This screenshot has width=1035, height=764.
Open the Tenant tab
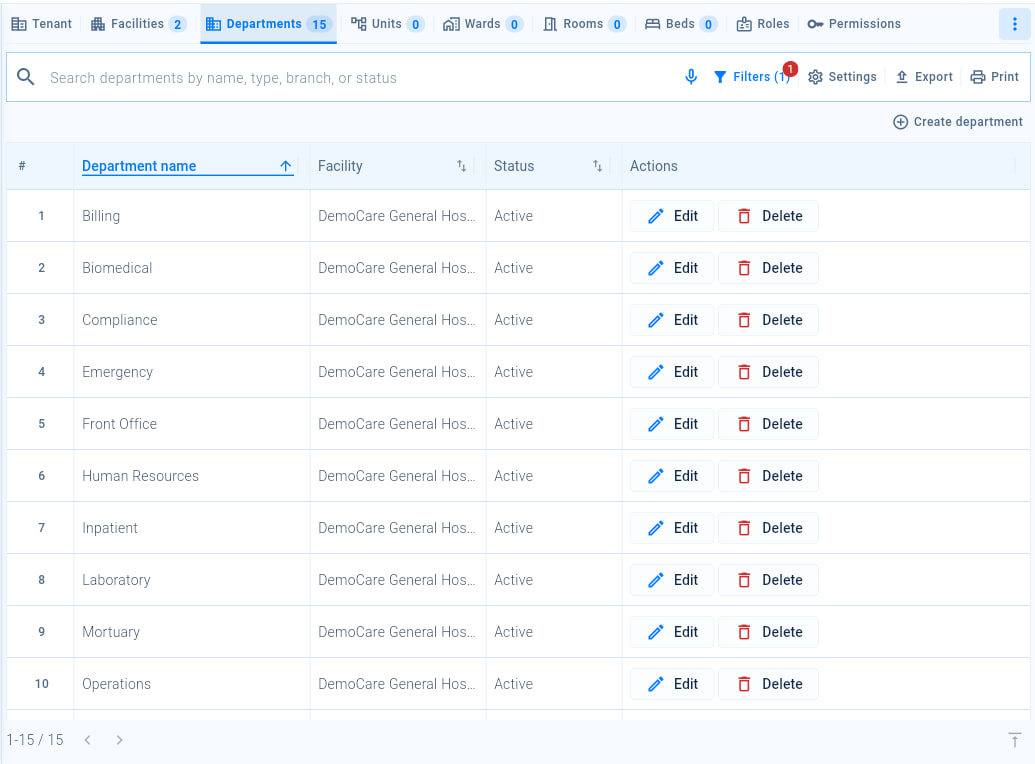[42, 24]
